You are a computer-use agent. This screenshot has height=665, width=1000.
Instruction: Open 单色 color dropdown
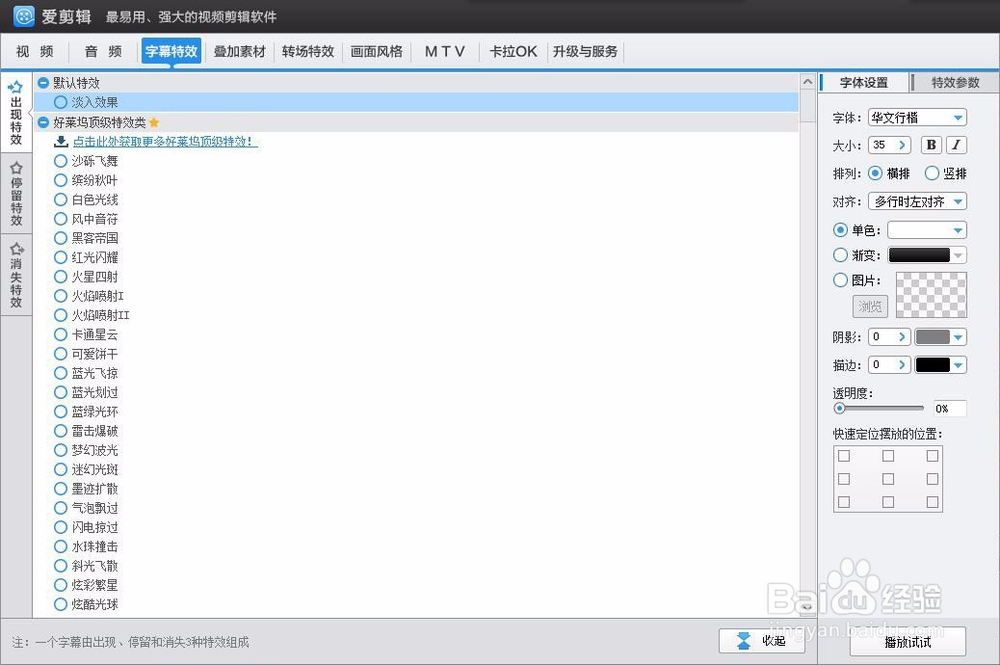click(958, 230)
